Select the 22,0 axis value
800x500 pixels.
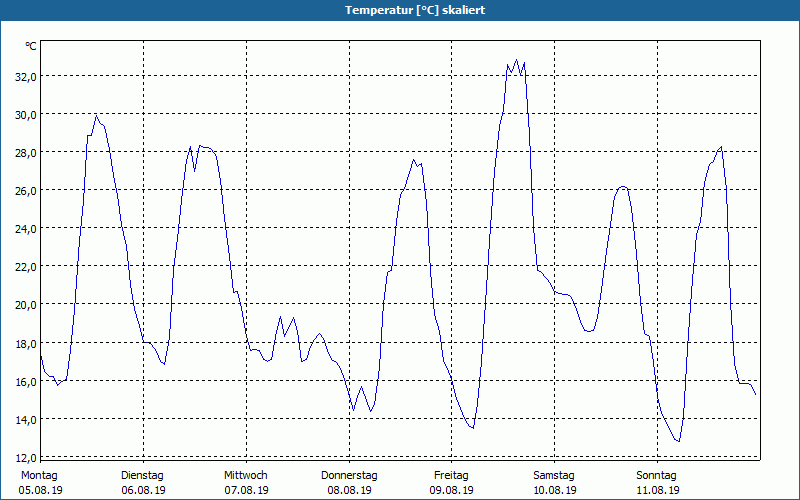(x=26, y=267)
